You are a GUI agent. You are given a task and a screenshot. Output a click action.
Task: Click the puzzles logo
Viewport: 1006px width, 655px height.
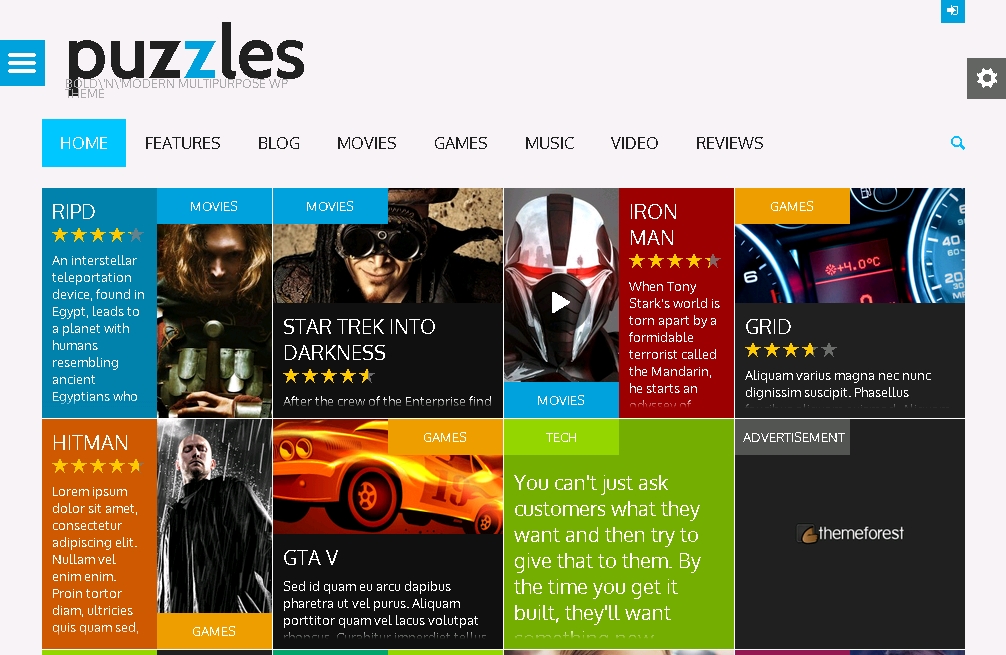click(185, 58)
